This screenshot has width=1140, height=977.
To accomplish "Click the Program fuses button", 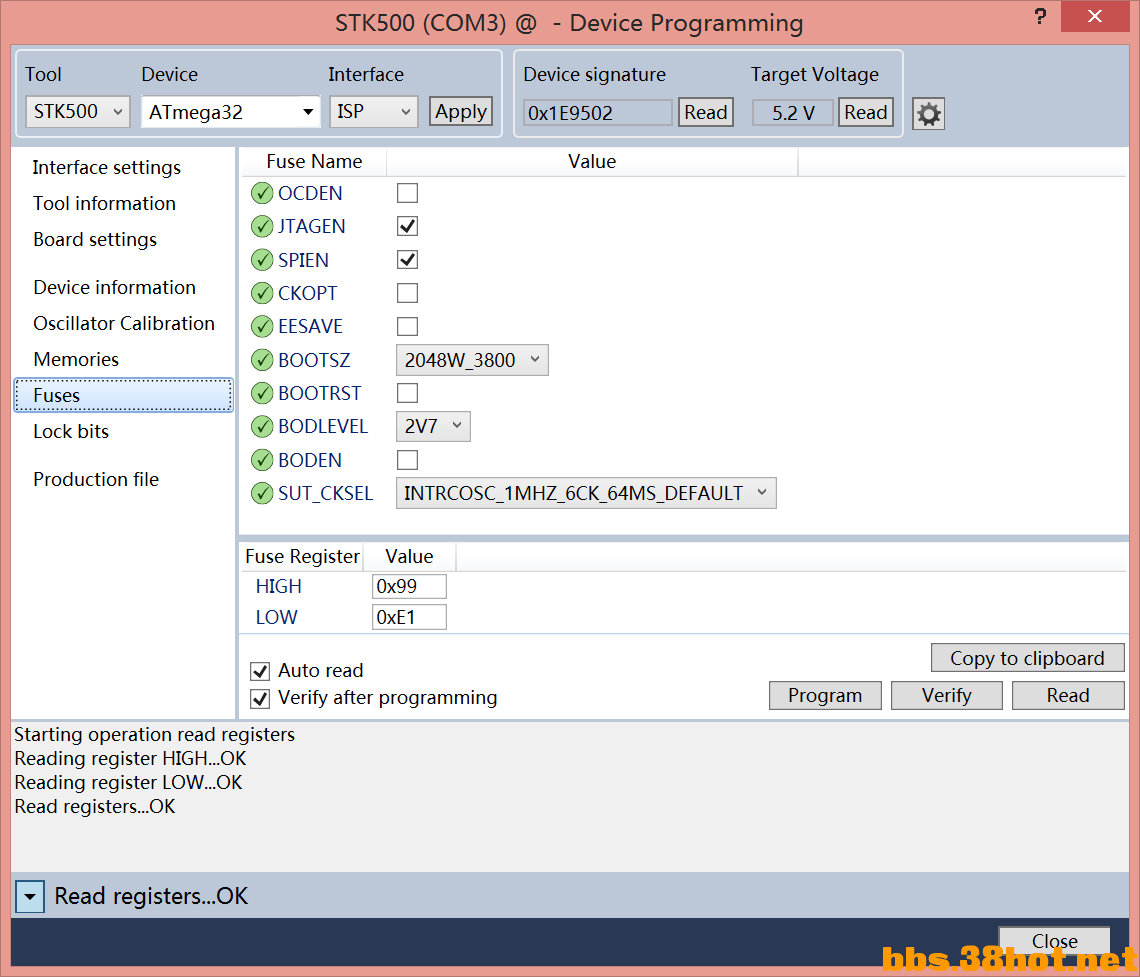I will [825, 696].
